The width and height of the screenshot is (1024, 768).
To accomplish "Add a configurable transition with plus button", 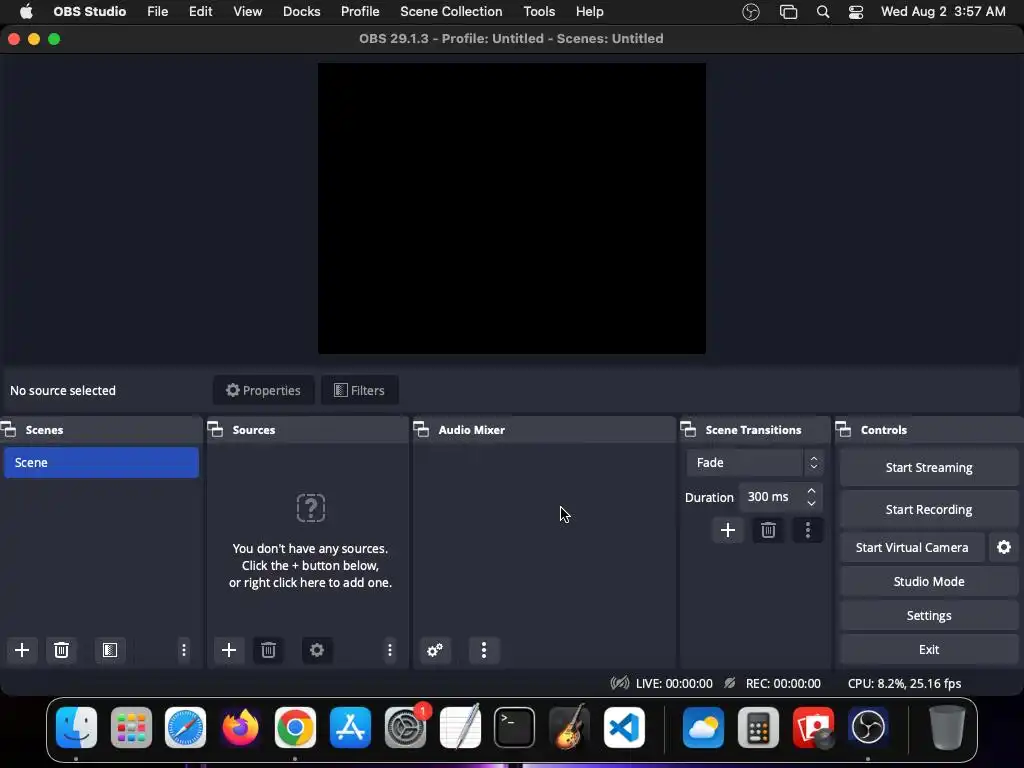I will coord(728,530).
